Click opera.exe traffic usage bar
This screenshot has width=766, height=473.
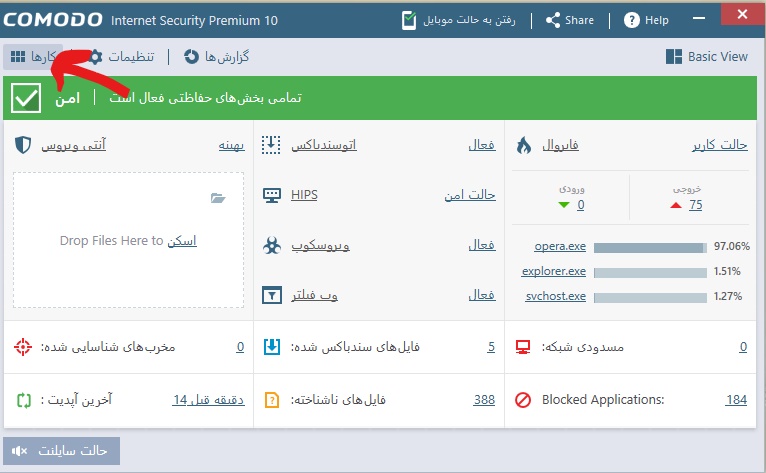(650, 248)
